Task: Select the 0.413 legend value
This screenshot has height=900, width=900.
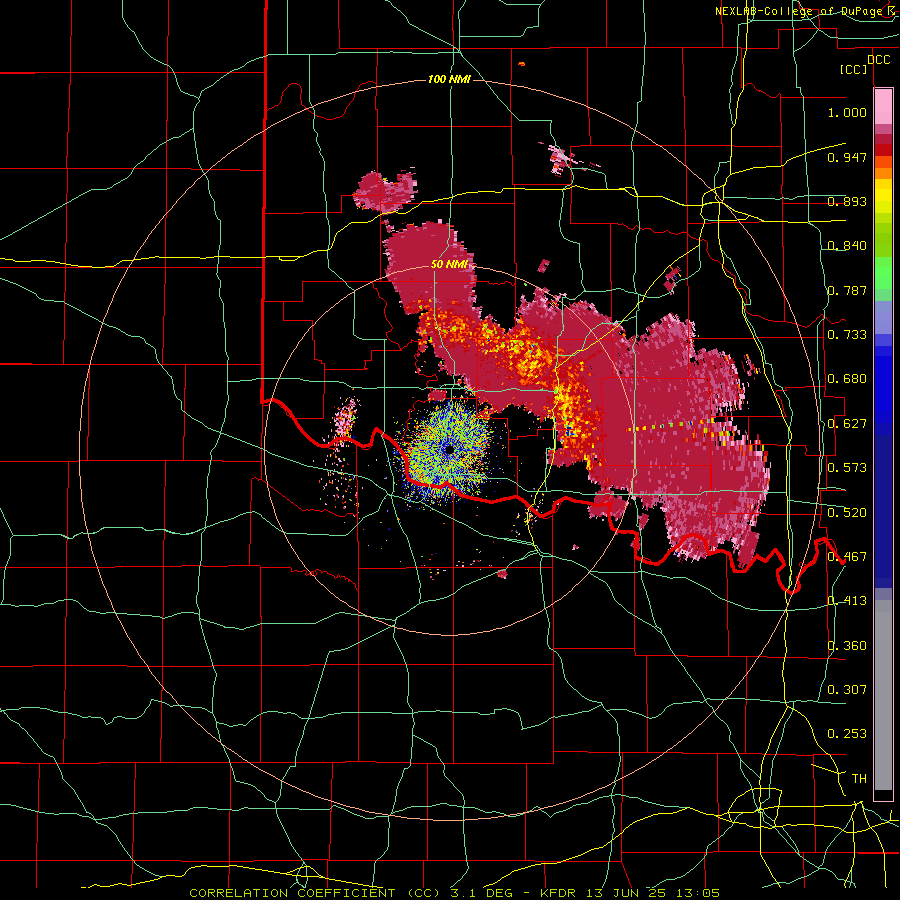Action: click(x=847, y=600)
